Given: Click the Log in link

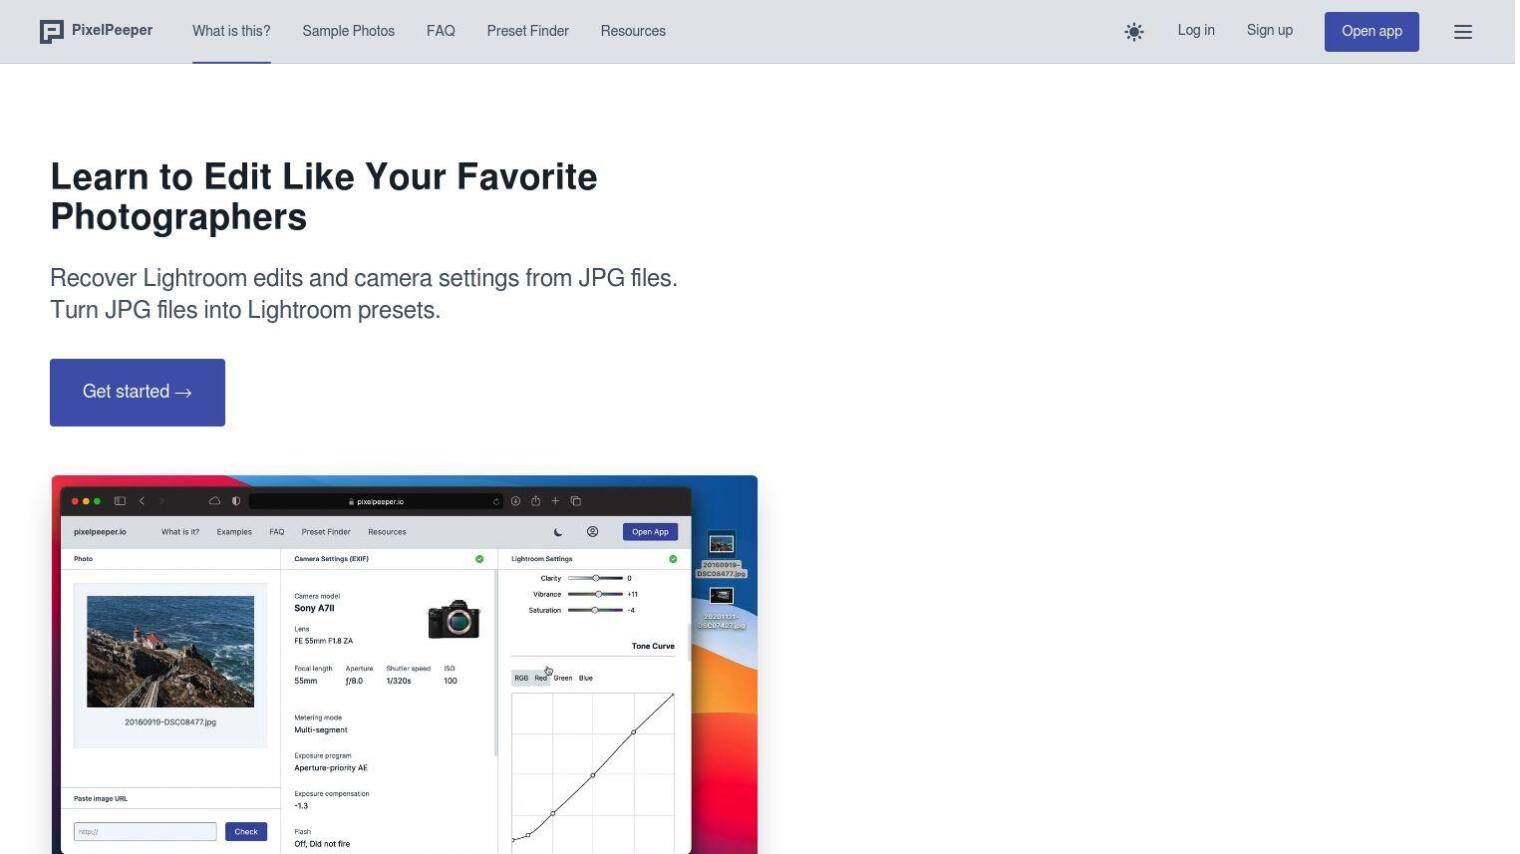Looking at the screenshot, I should (1196, 30).
